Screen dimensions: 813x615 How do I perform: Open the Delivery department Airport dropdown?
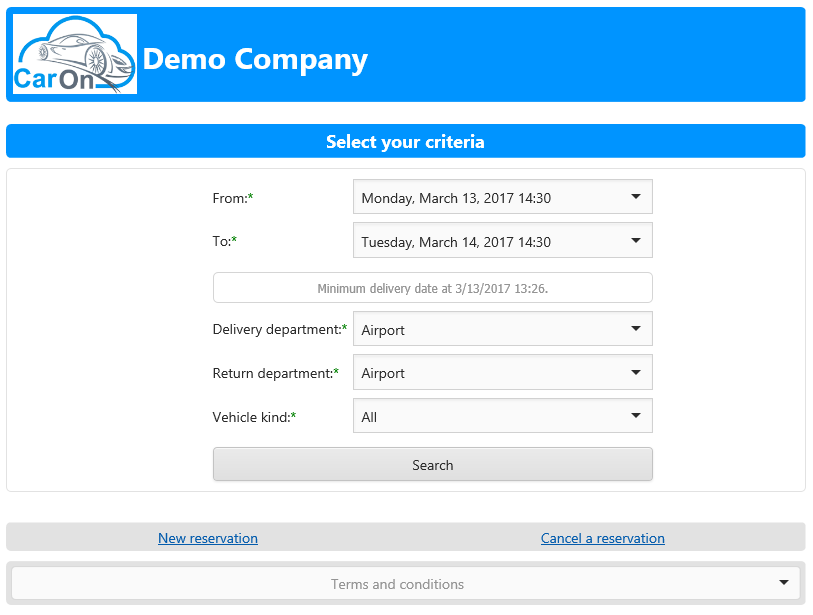[502, 328]
